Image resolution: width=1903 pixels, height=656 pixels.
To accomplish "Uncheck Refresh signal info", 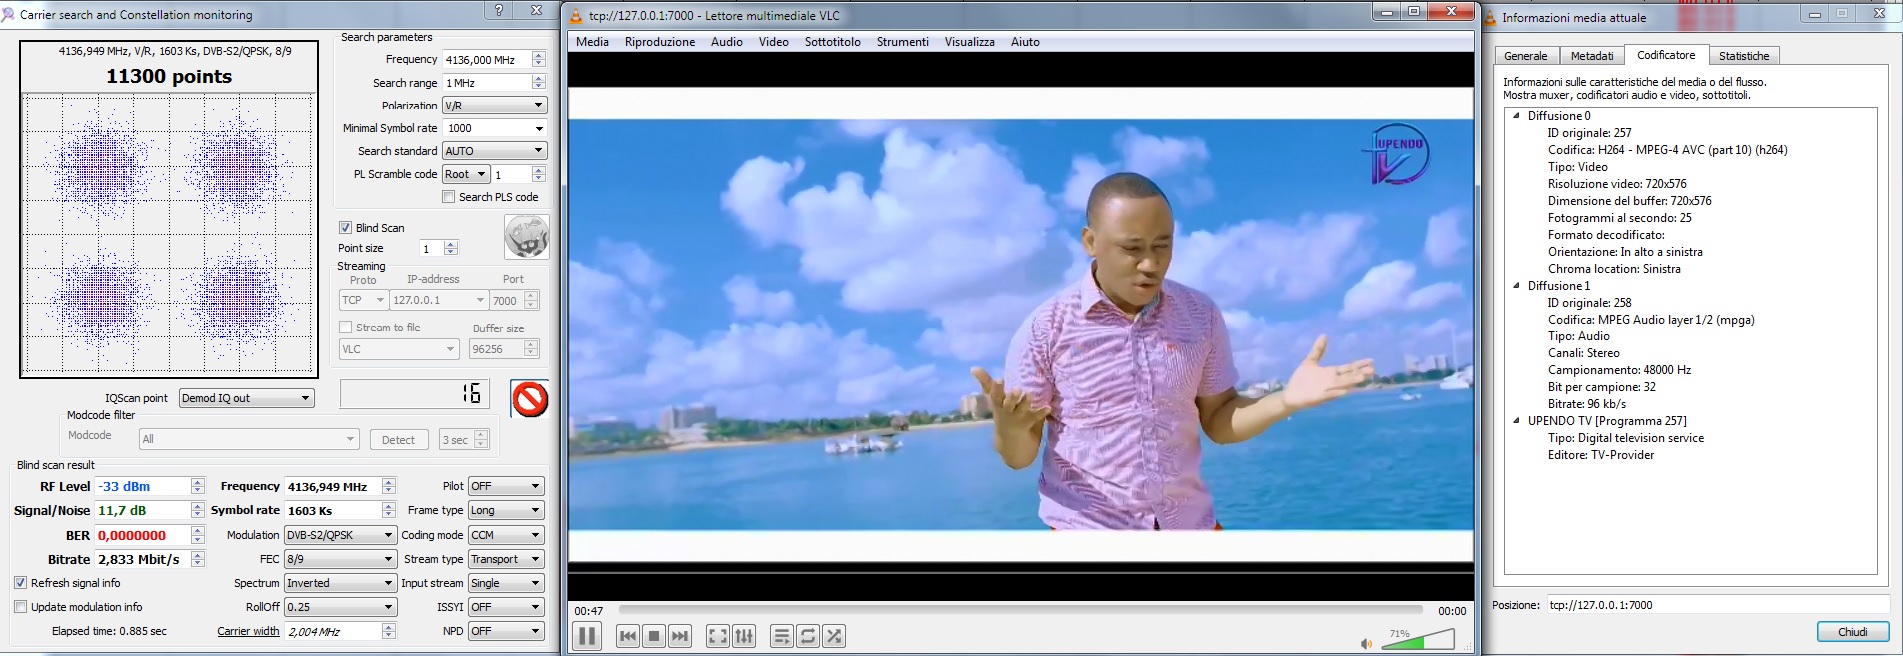I will [x=20, y=583].
